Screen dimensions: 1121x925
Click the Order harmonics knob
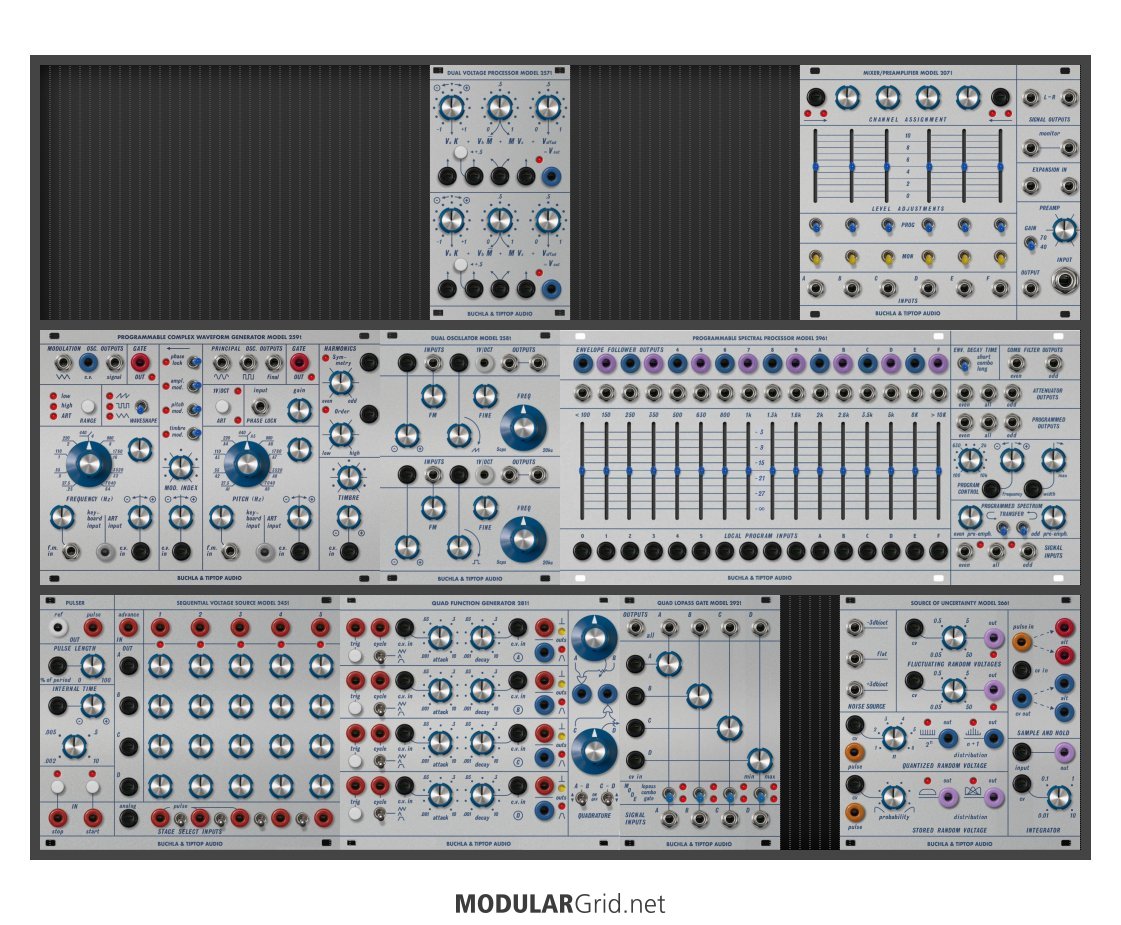pyautogui.click(x=340, y=433)
